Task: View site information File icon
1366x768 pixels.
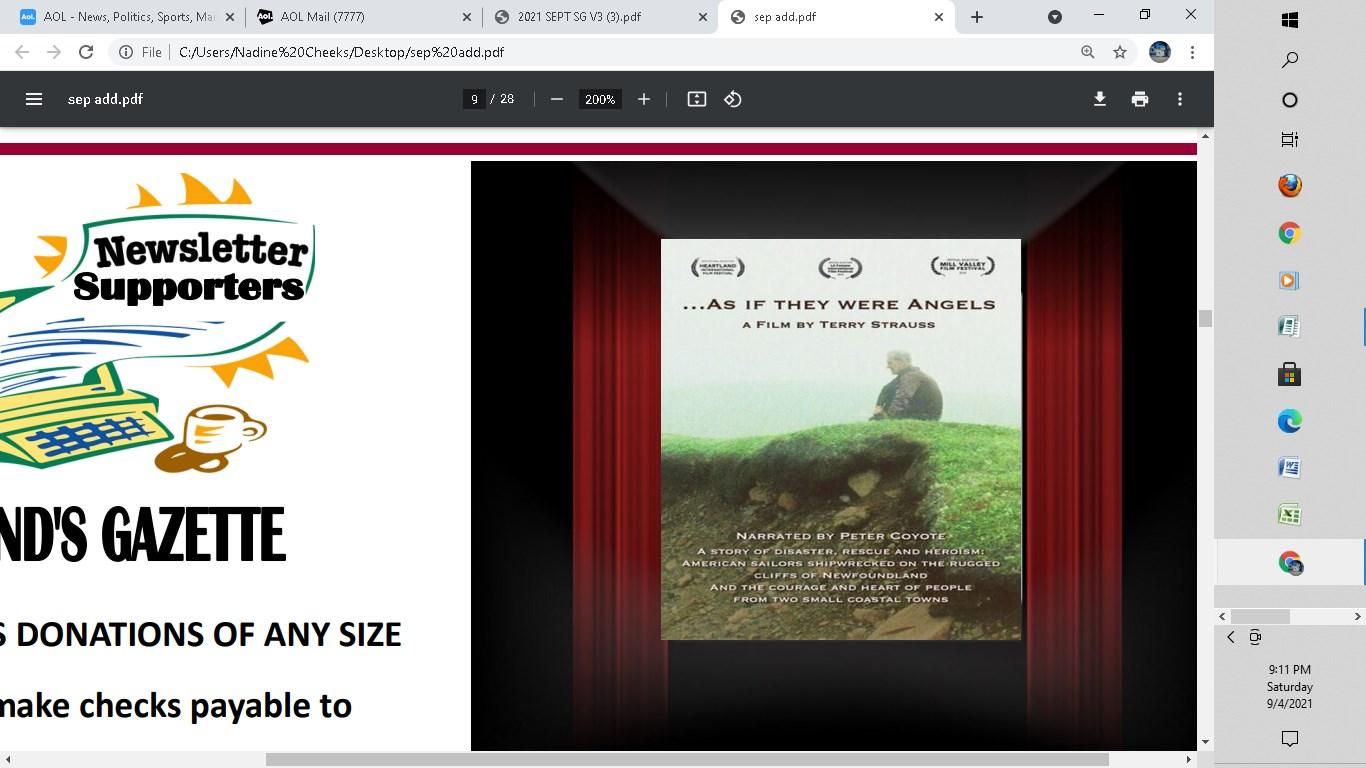Action: pos(139,52)
